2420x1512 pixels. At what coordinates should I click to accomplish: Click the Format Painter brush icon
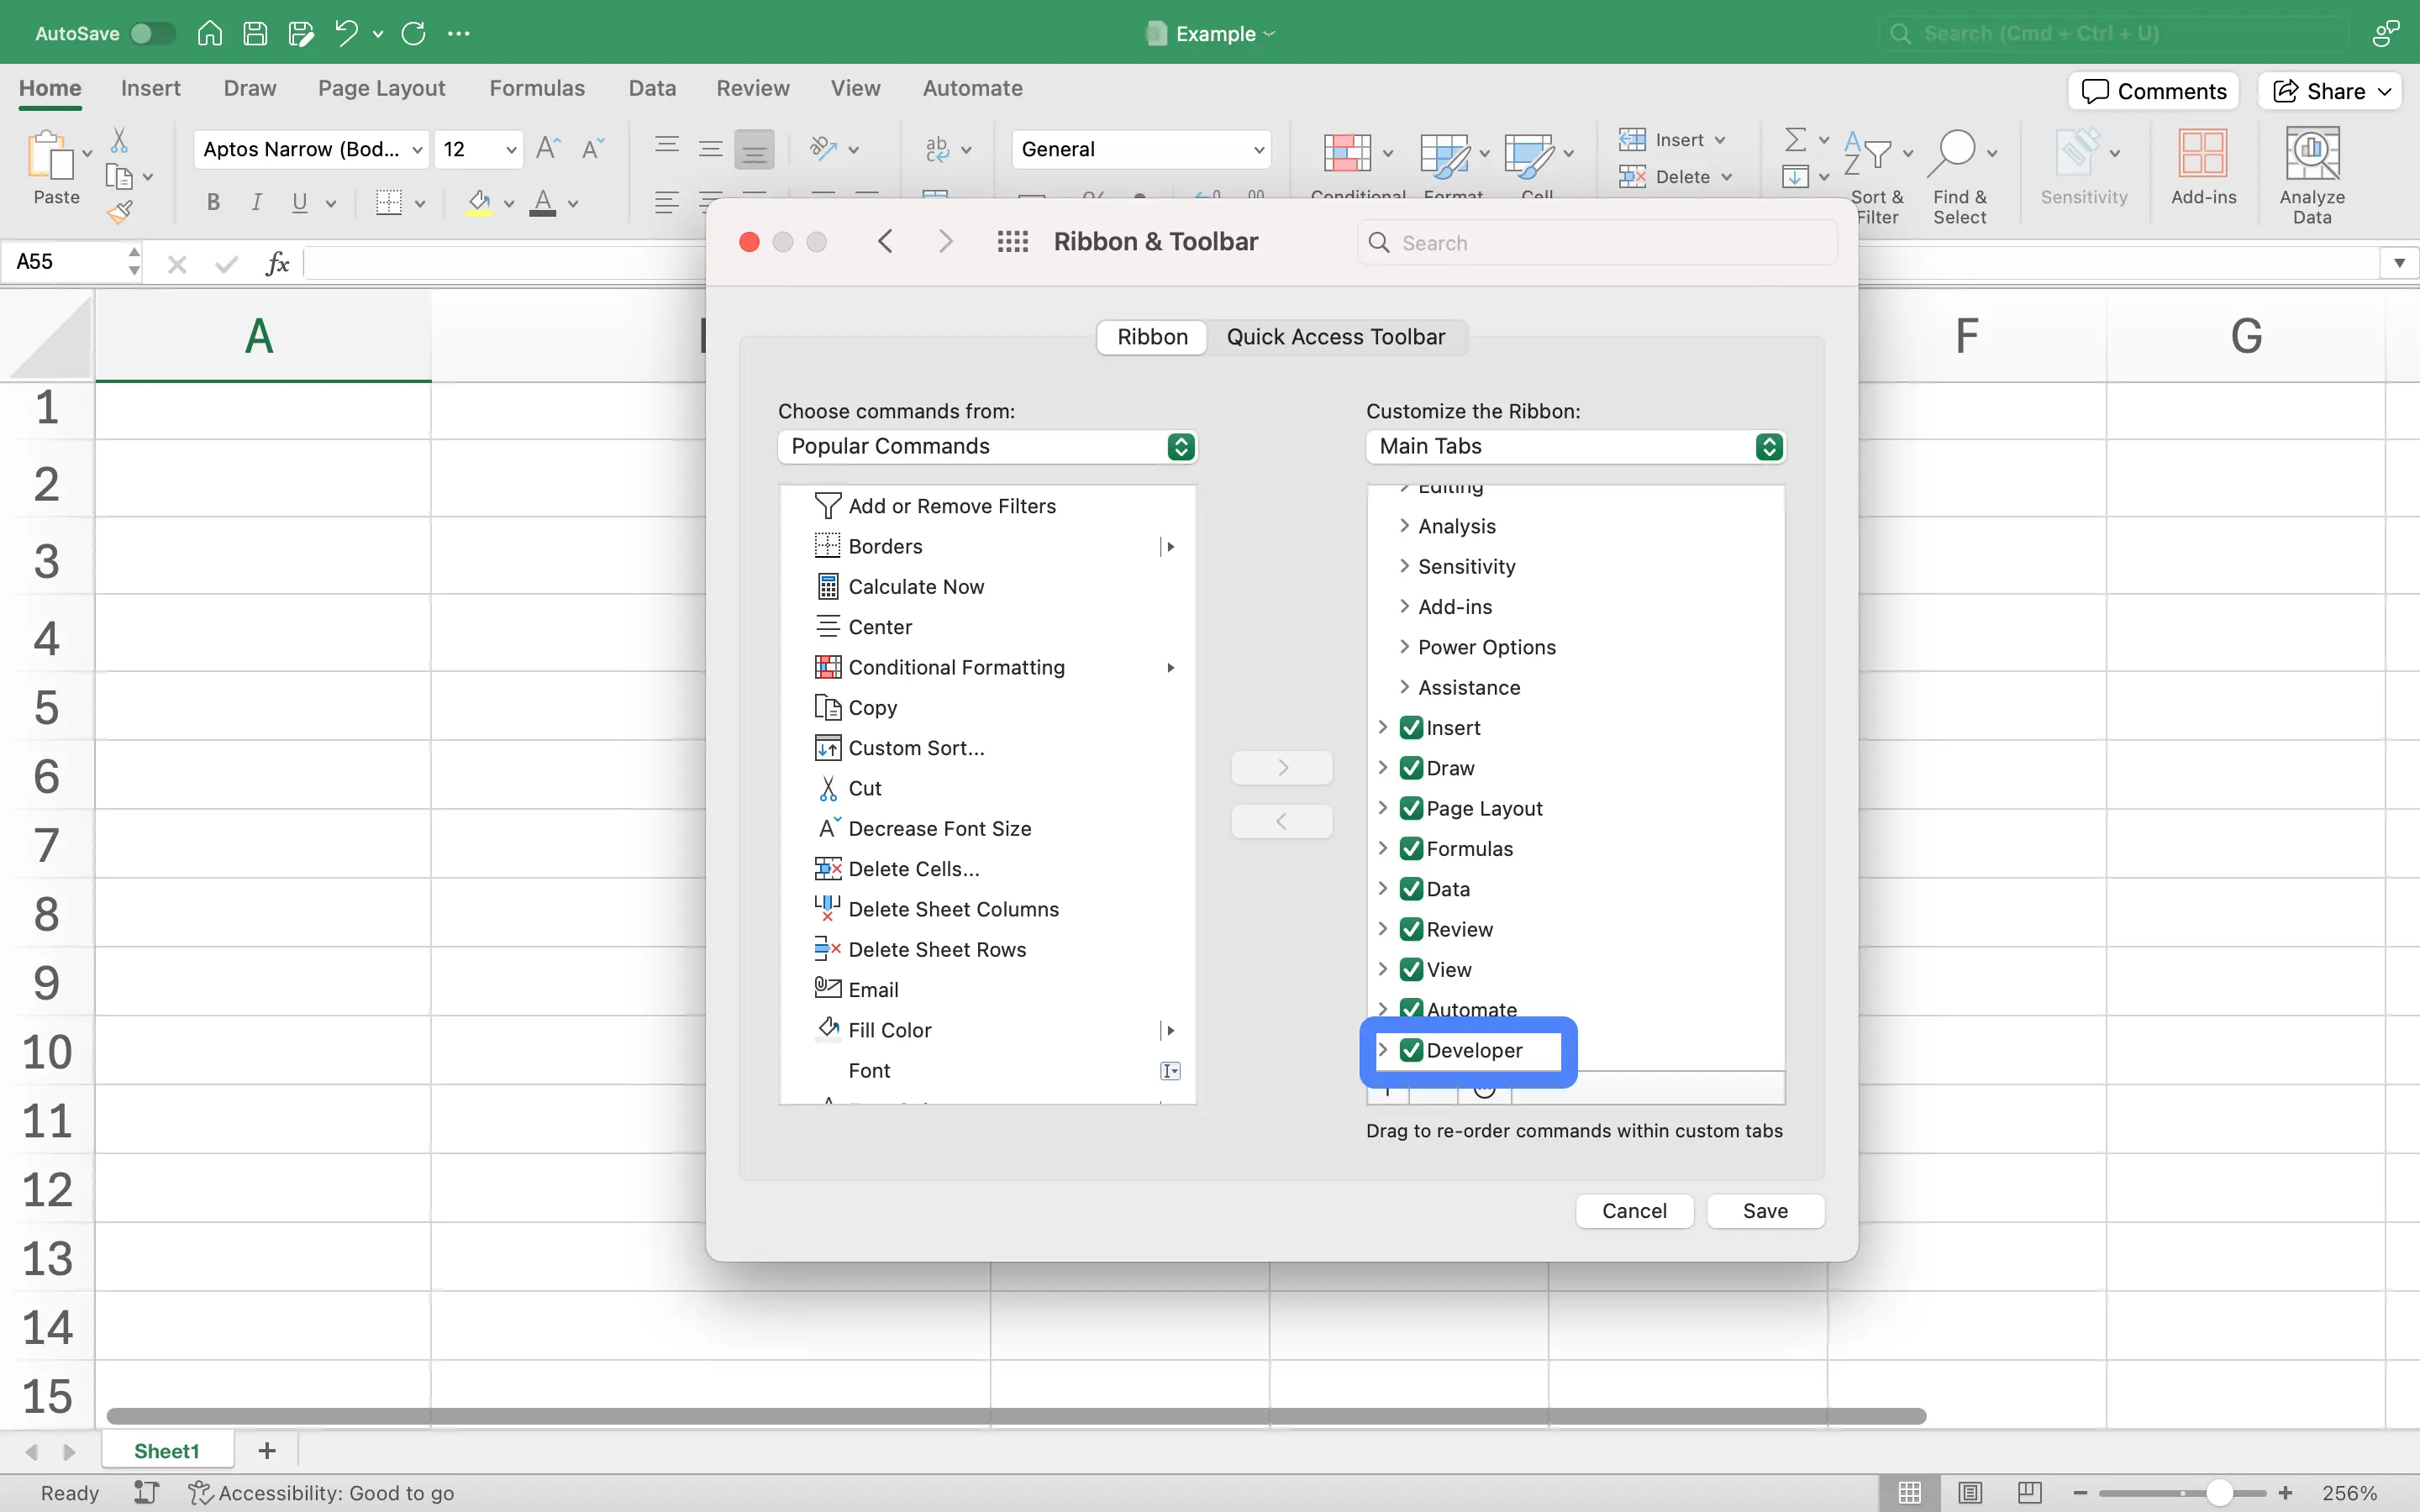click(x=120, y=211)
